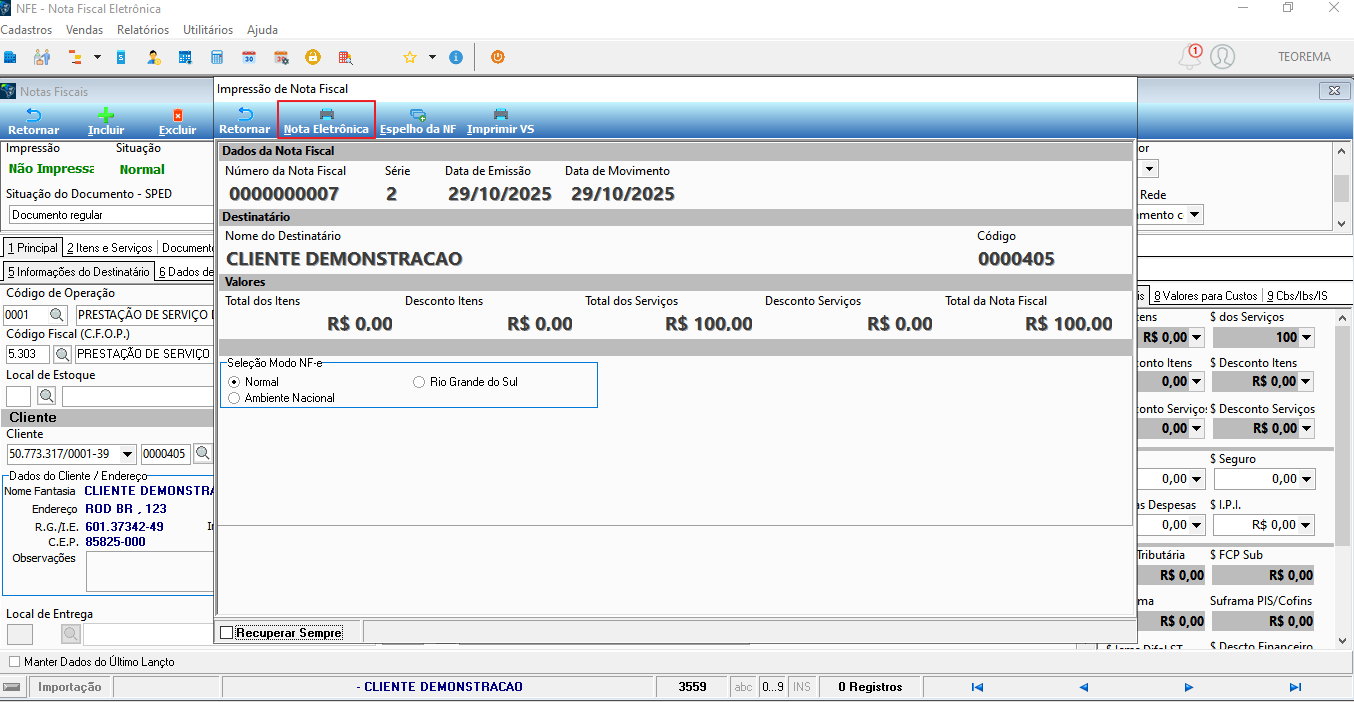Go to first record navigation arrow
The width and height of the screenshot is (1354, 702).
pyautogui.click(x=977, y=687)
